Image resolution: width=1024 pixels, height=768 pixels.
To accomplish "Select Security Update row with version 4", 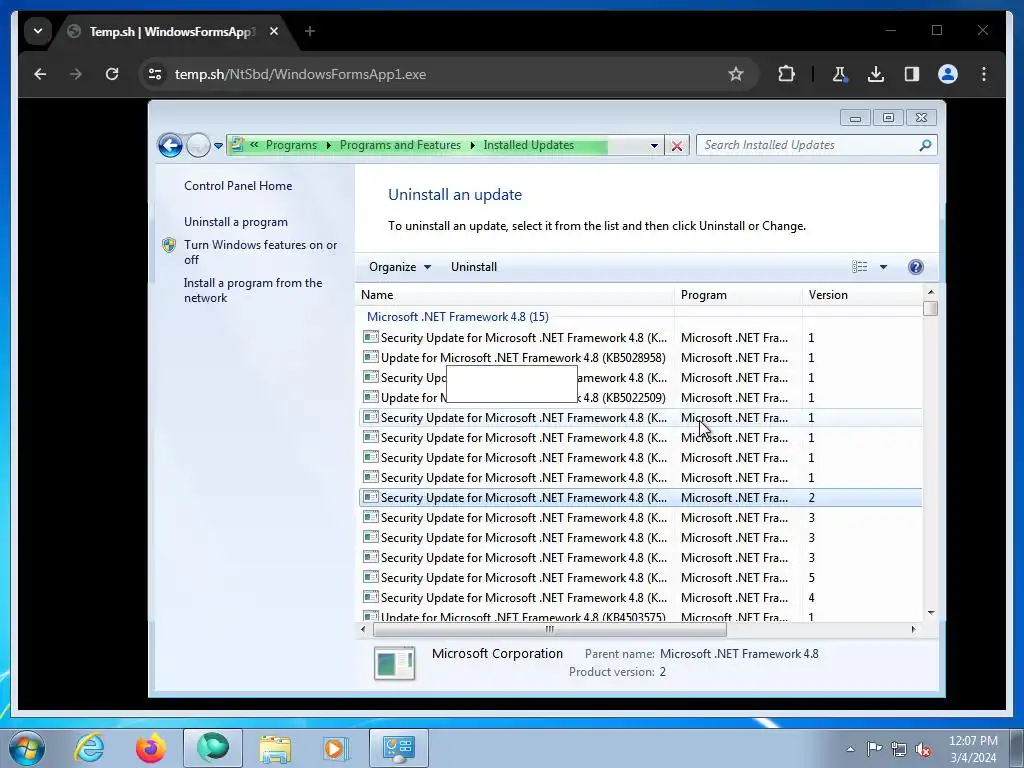I will point(640,598).
